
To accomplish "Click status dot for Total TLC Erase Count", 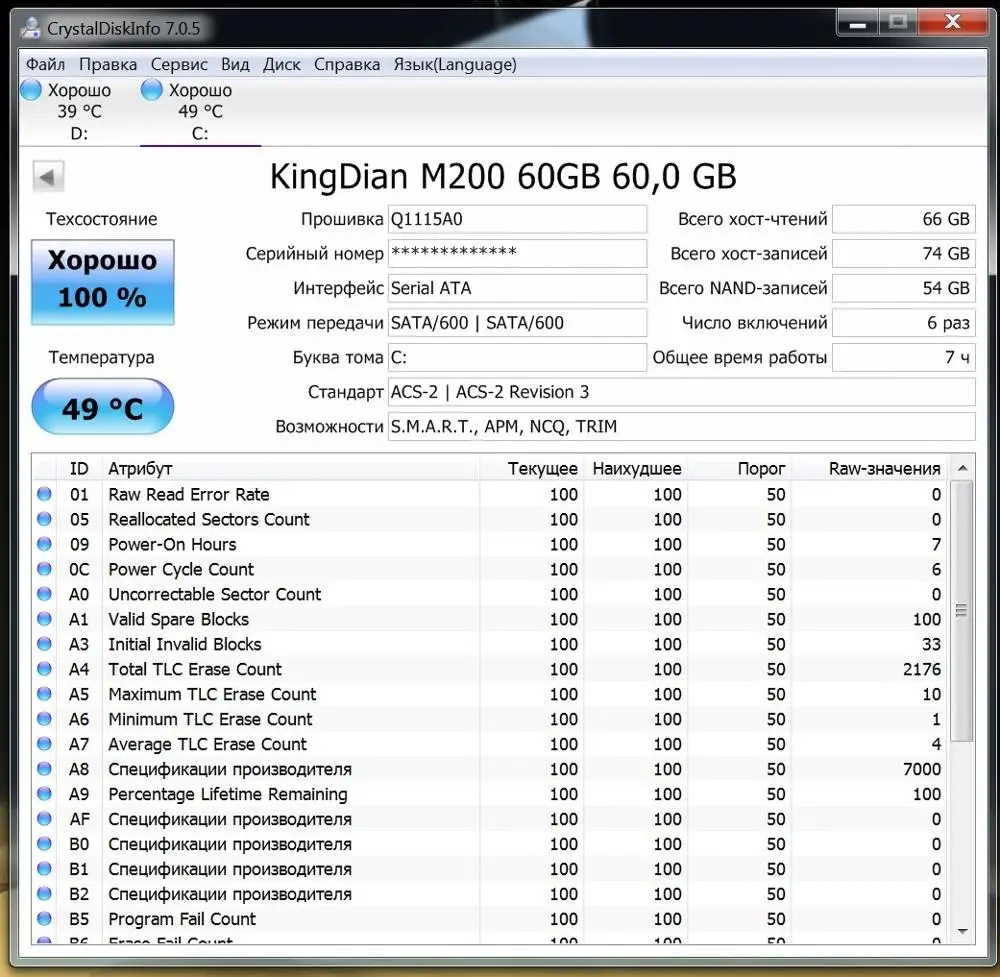I will click(44, 668).
